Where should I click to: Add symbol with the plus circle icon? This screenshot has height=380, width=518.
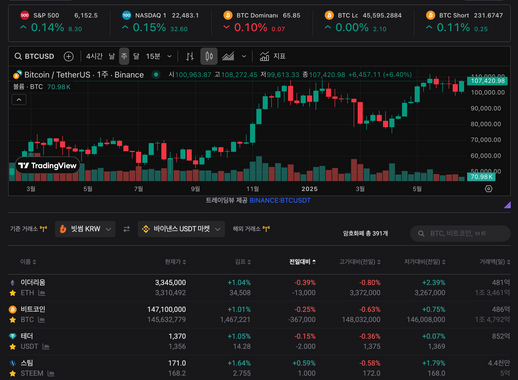pos(69,56)
